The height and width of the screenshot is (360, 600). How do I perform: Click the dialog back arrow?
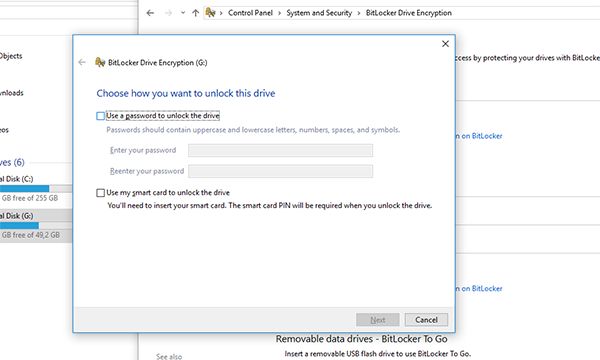[82, 62]
